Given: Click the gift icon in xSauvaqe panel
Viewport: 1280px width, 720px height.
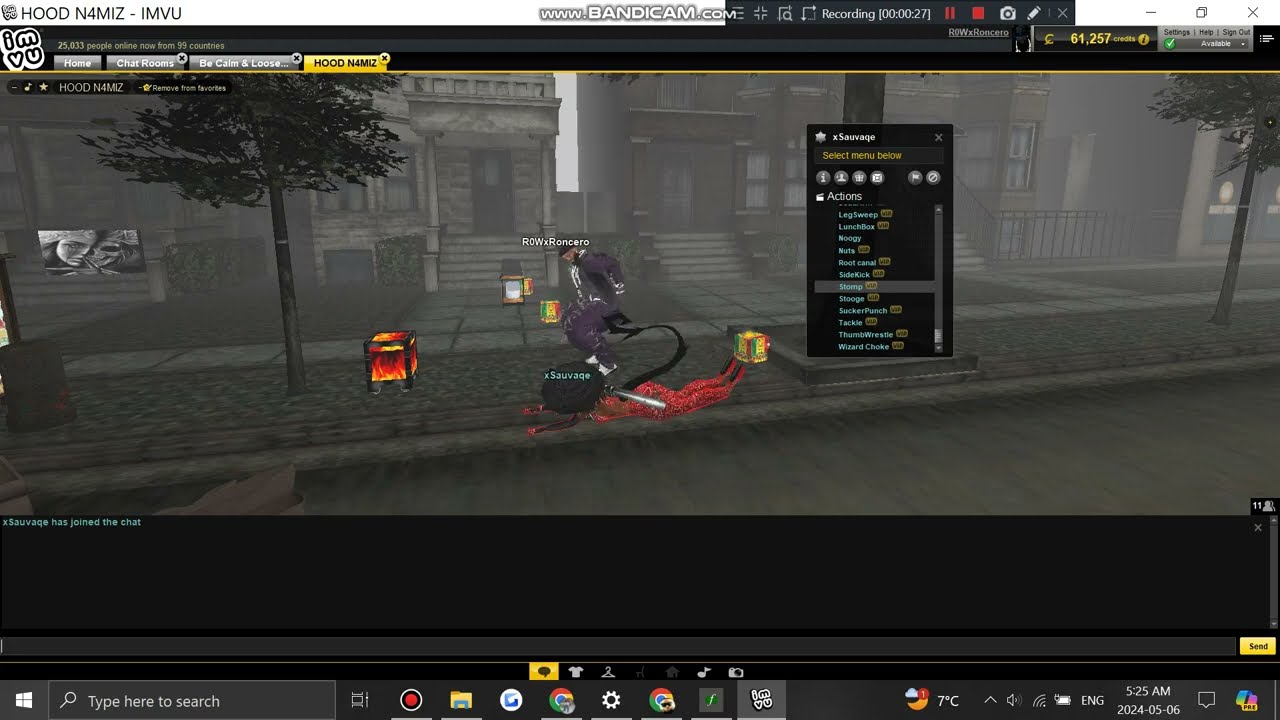Looking at the screenshot, I should click(x=859, y=177).
